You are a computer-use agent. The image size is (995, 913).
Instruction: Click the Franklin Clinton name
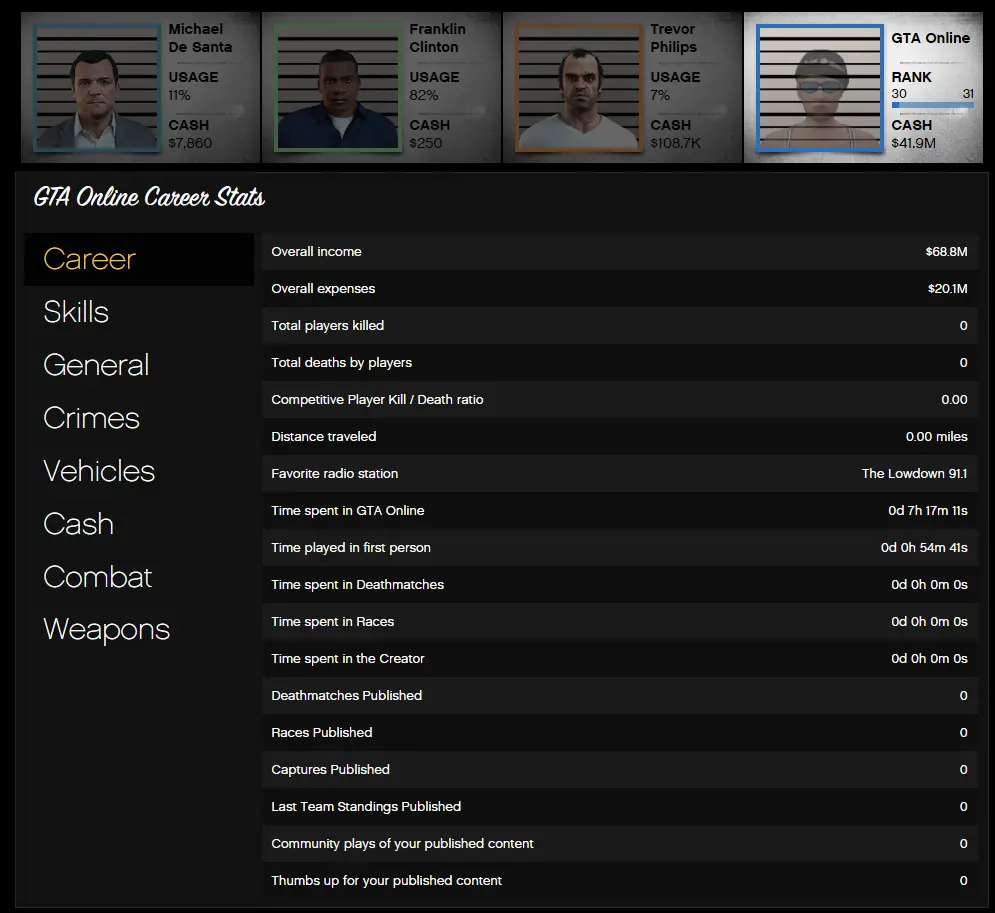click(x=437, y=38)
